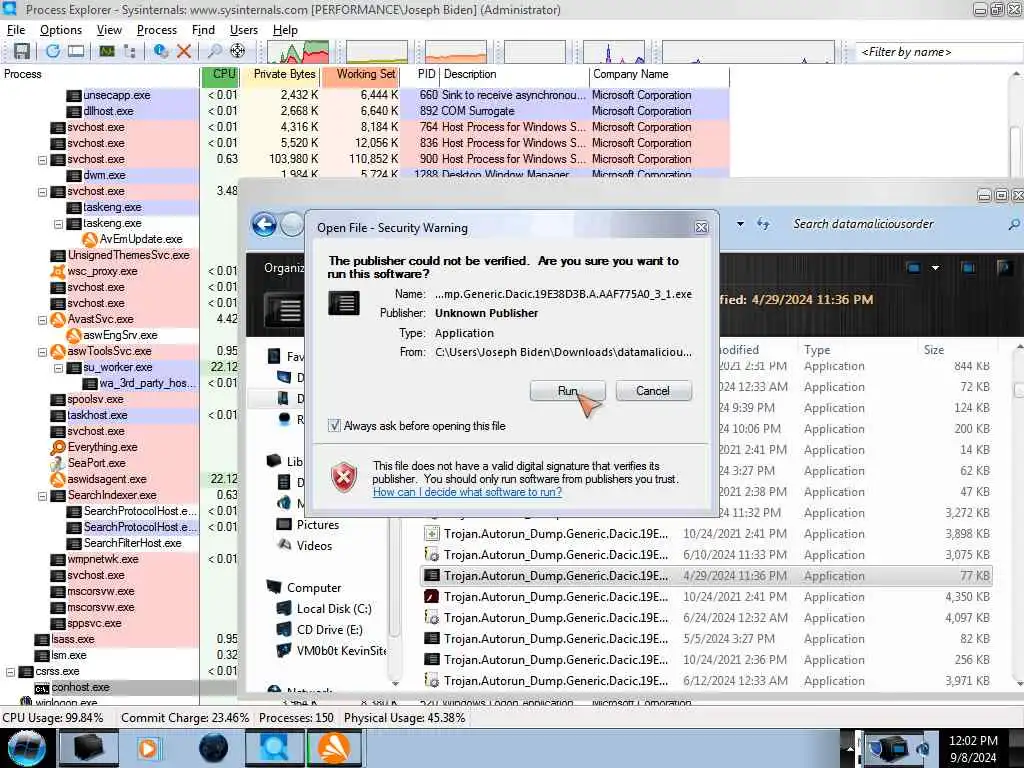Click the black box taskbar icon next to Start
Viewport: 1024px width, 768px height.
click(88, 748)
